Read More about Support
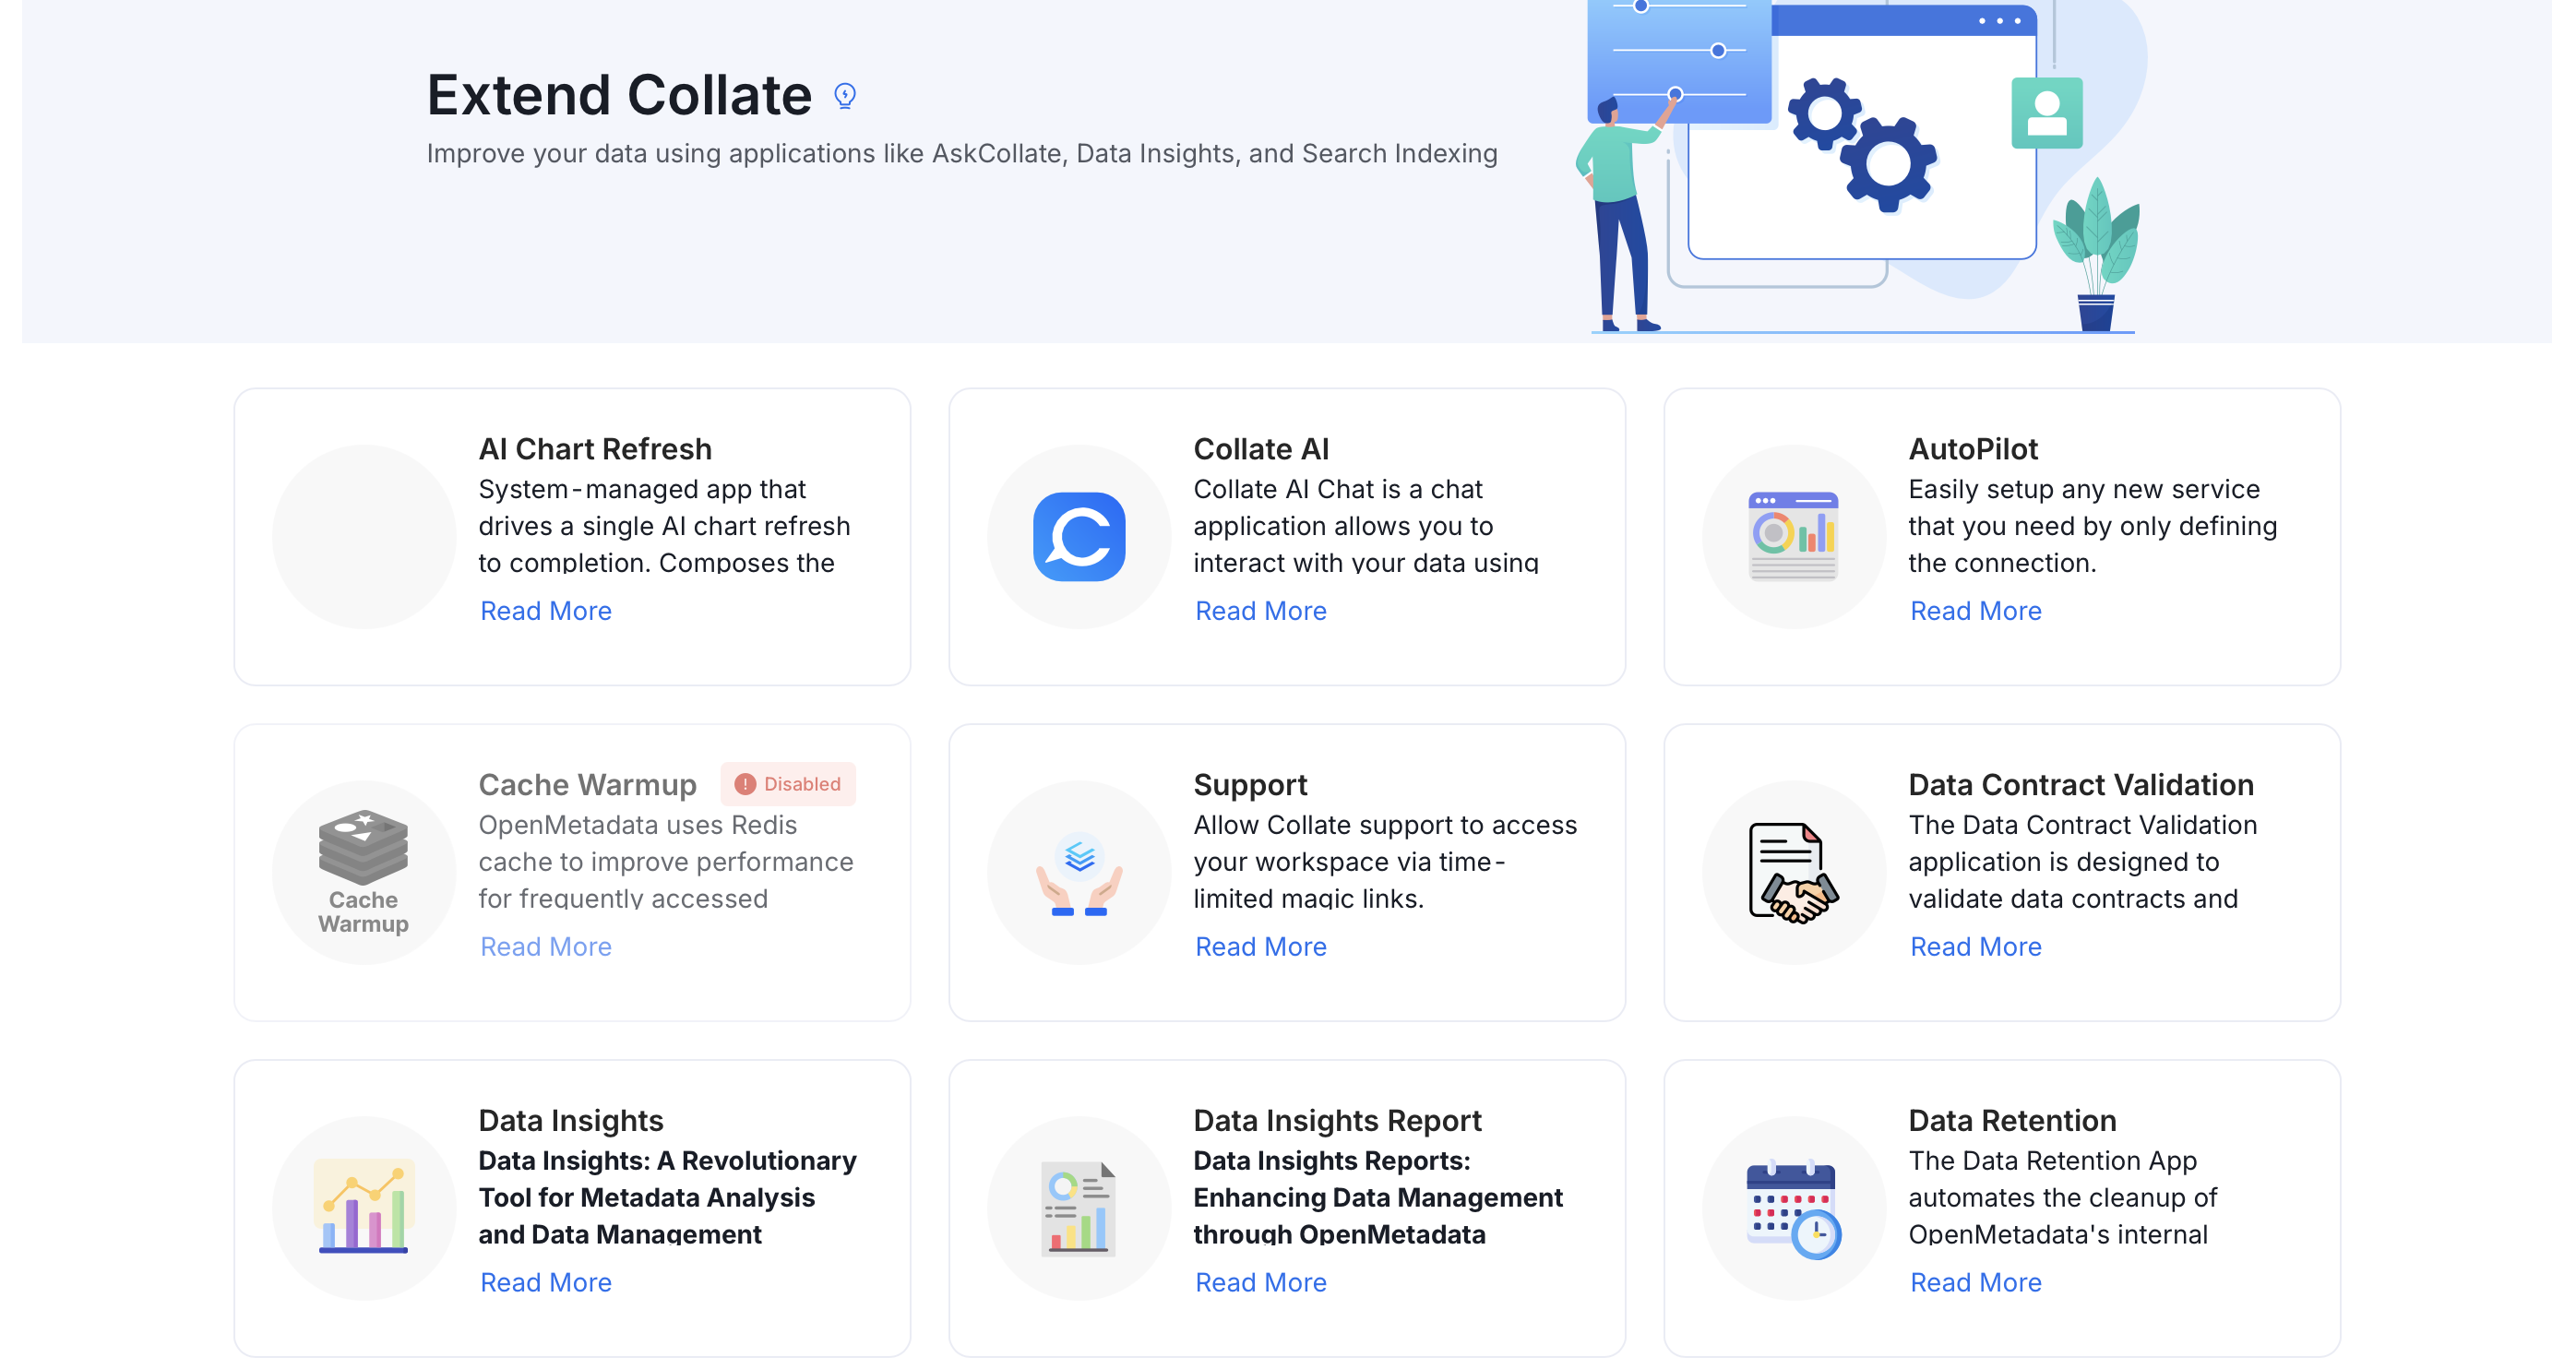2576x1369 pixels. pos(1261,947)
